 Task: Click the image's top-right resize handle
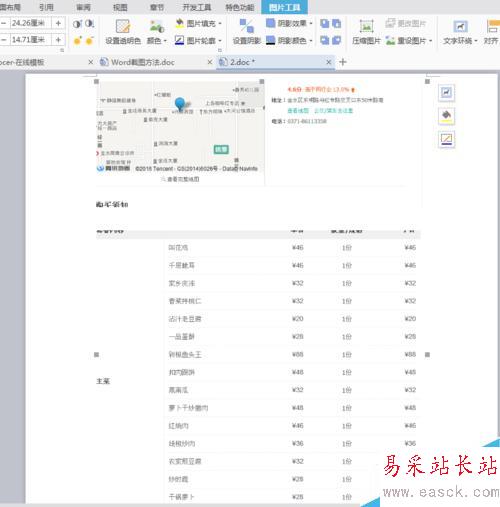pyautogui.click(x=427, y=81)
